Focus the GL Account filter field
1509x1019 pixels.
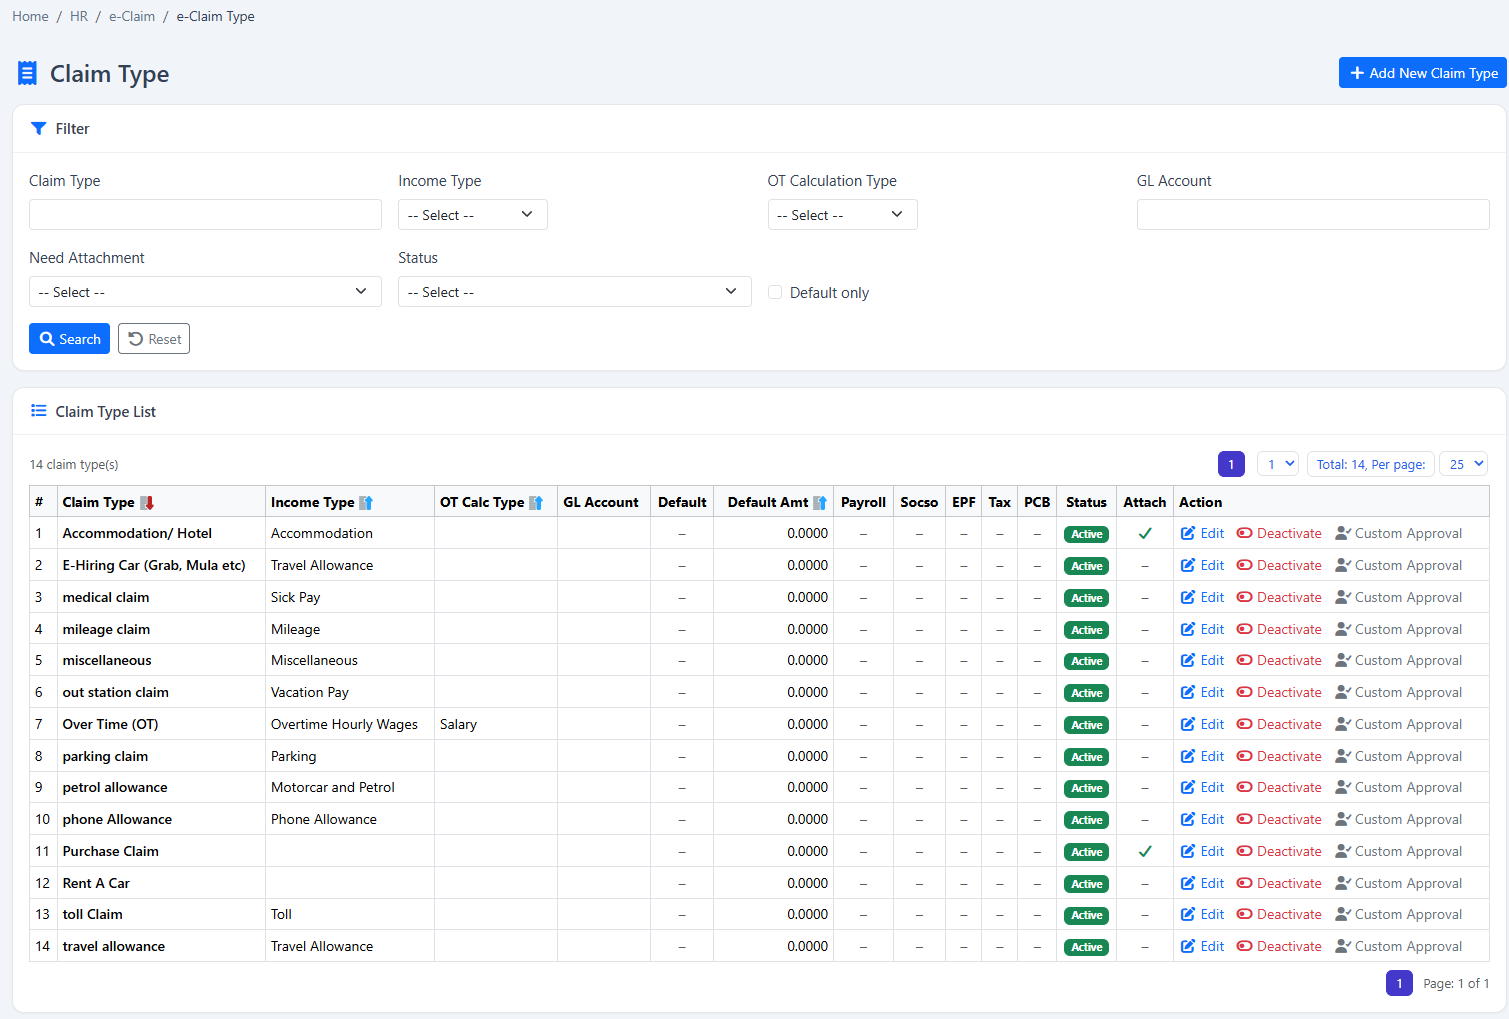pos(1313,215)
